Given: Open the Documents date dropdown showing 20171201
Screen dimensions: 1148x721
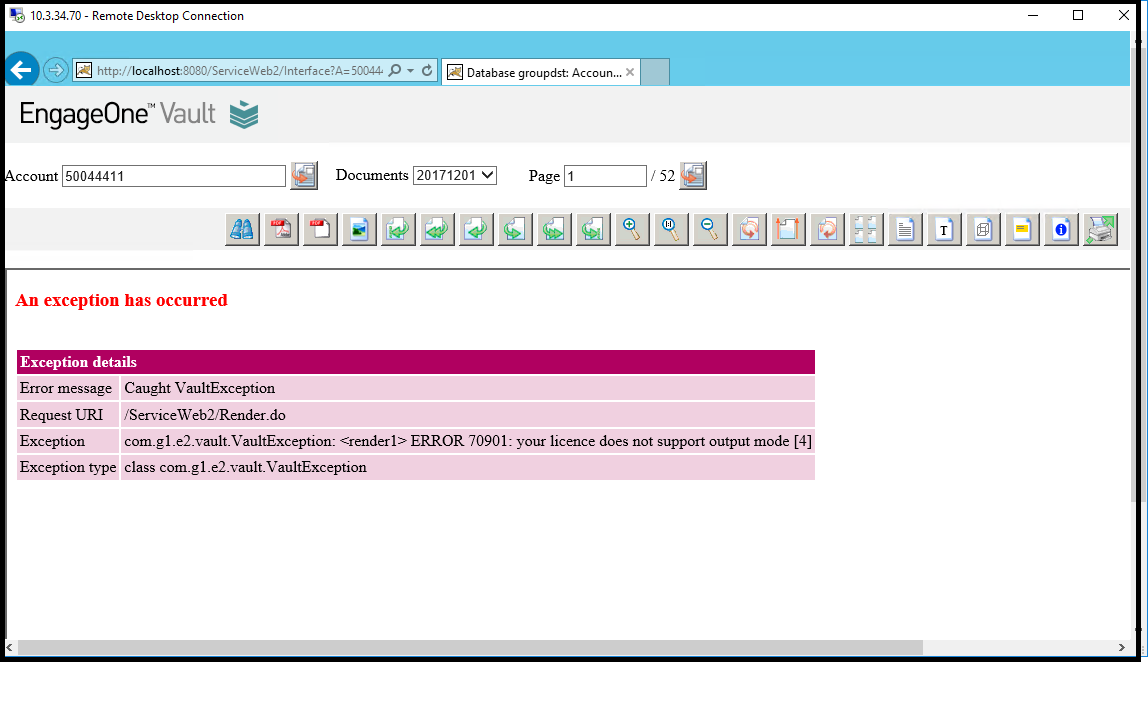Looking at the screenshot, I should click(455, 174).
